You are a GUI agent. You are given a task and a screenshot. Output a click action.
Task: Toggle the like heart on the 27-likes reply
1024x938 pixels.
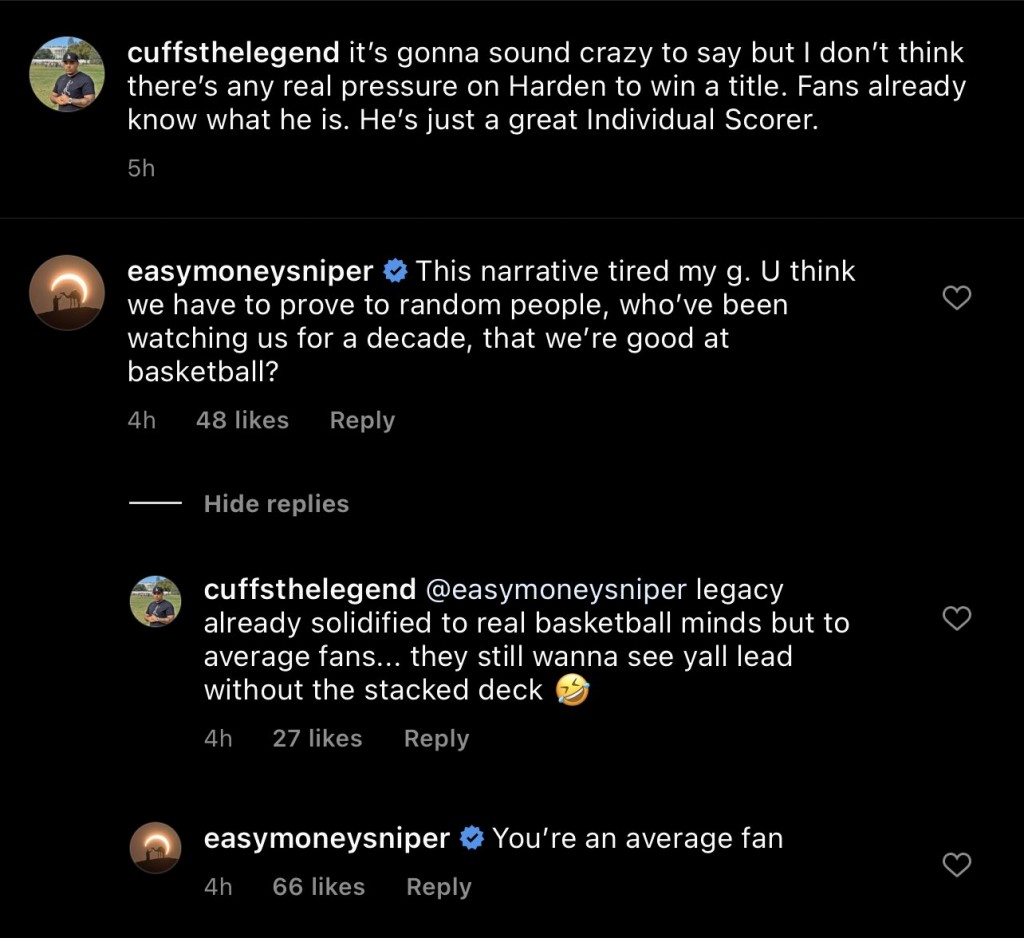click(957, 620)
